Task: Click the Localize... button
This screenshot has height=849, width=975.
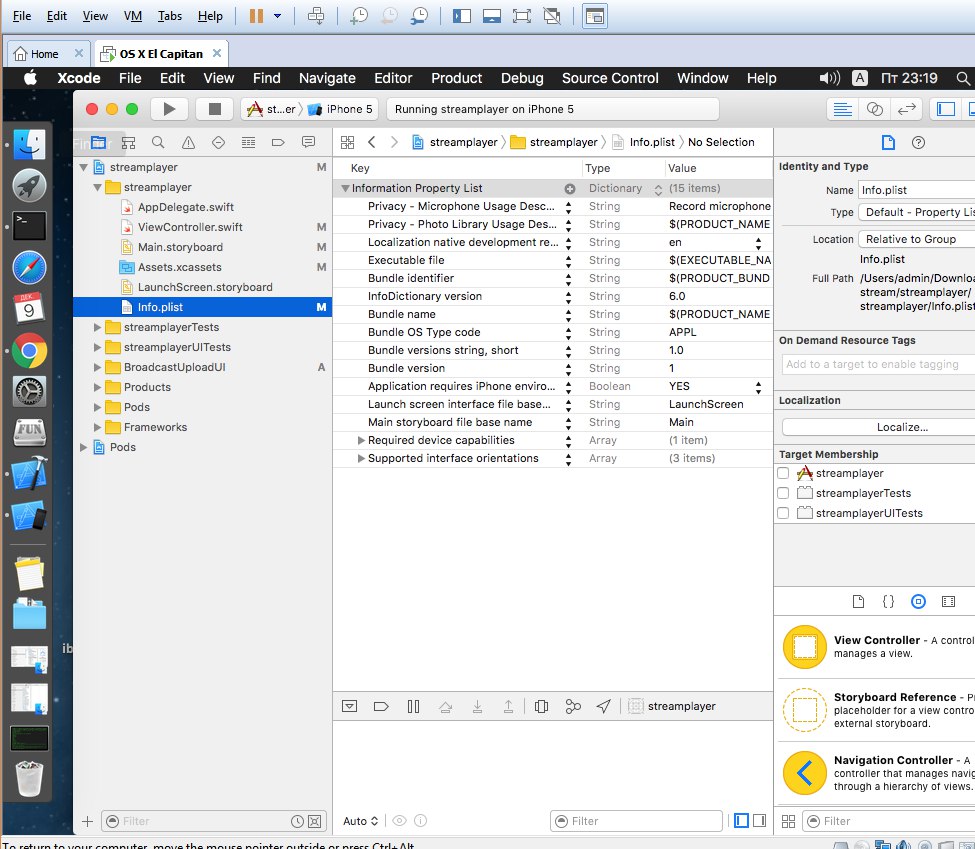Action: click(900, 427)
